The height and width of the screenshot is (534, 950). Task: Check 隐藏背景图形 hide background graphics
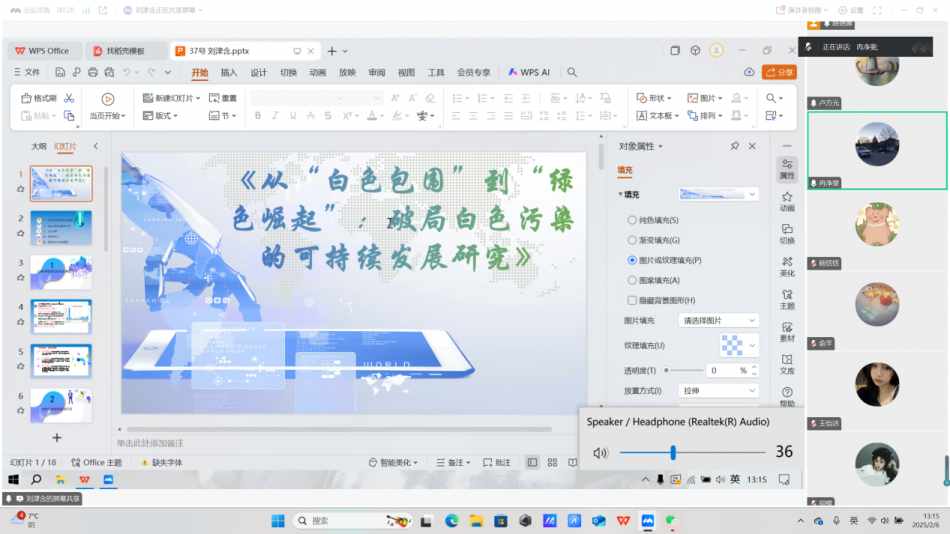(632, 300)
